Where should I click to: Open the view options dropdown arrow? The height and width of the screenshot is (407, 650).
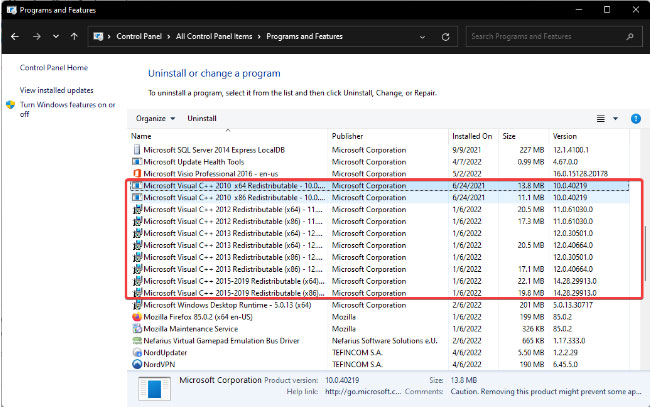point(616,119)
